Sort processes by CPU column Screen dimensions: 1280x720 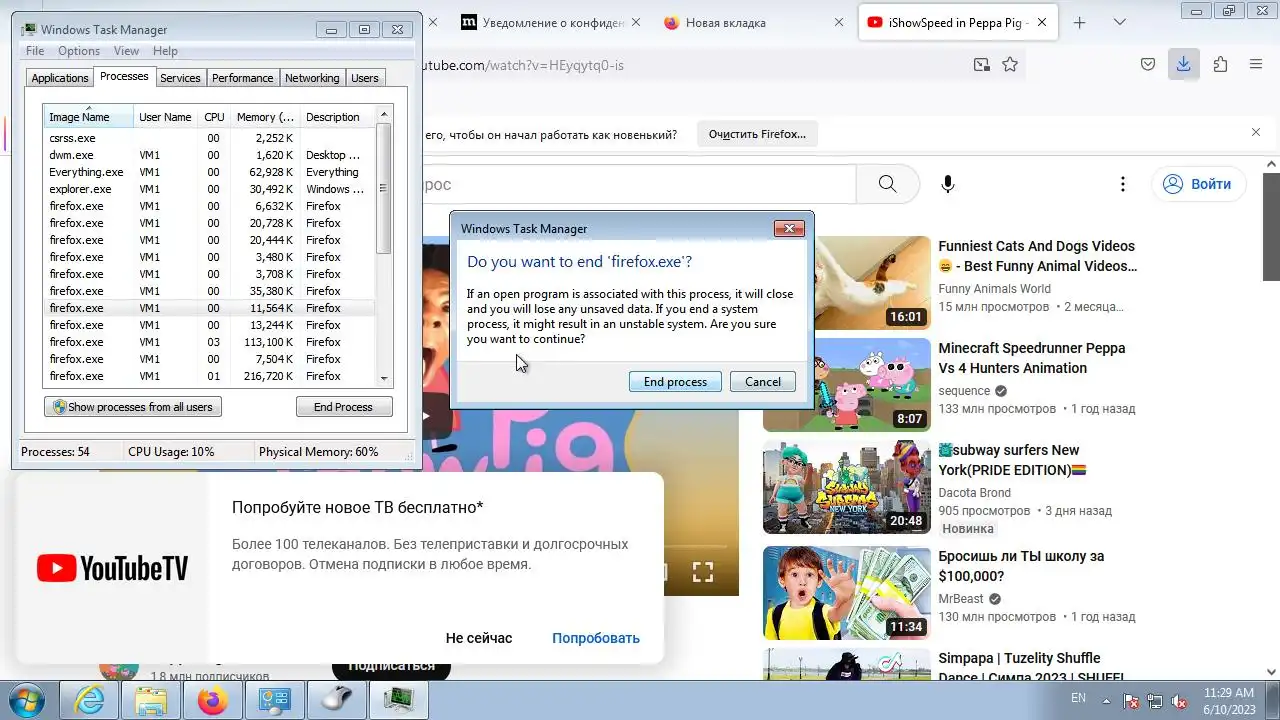coord(214,117)
